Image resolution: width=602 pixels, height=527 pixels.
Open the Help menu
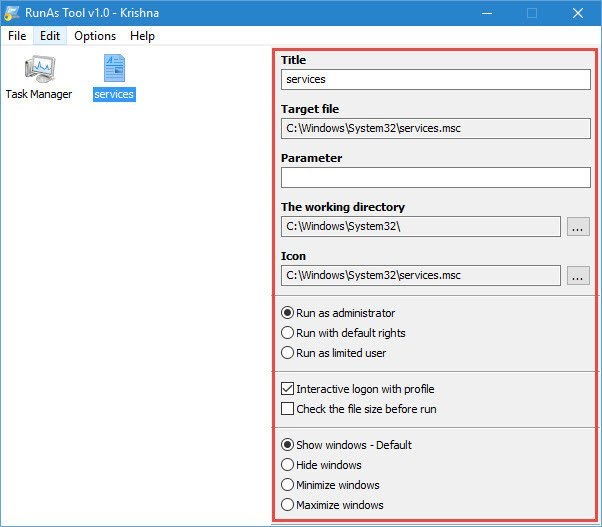click(x=143, y=36)
